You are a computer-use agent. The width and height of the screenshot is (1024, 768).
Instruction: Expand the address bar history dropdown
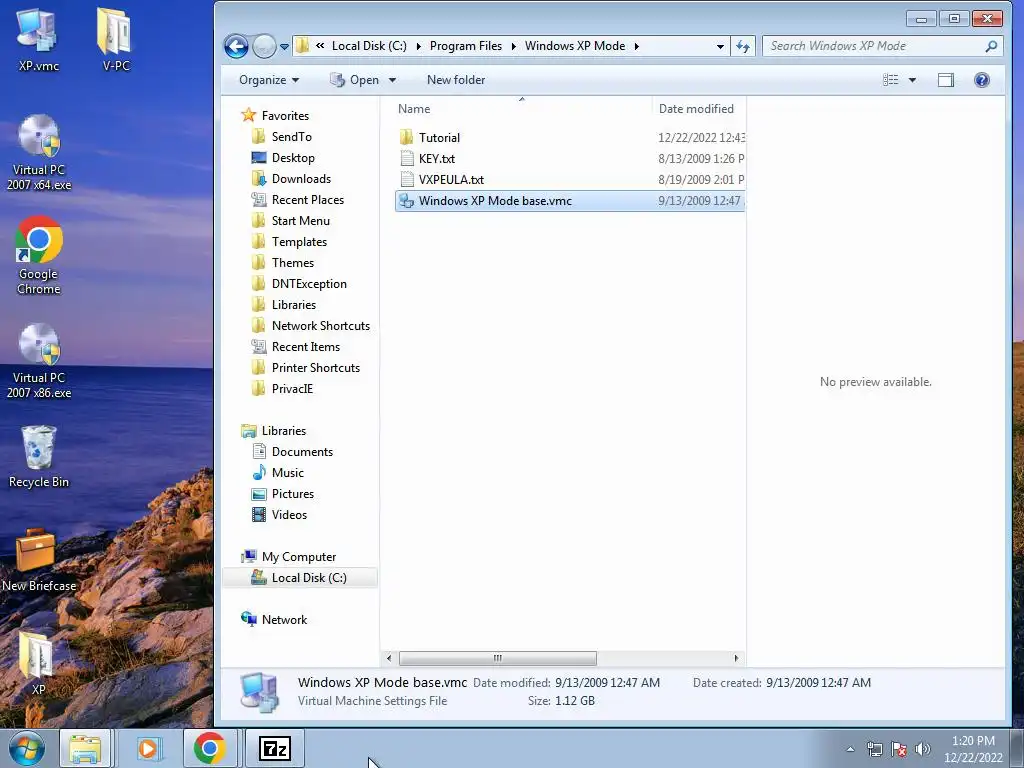point(720,46)
